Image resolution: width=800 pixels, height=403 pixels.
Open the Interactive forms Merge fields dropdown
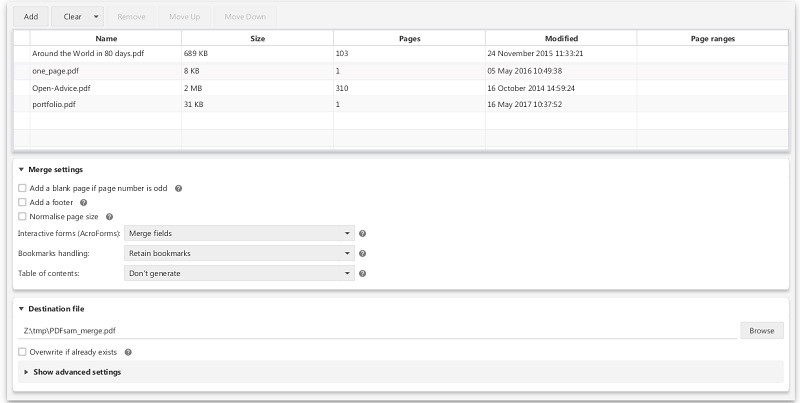click(239, 233)
